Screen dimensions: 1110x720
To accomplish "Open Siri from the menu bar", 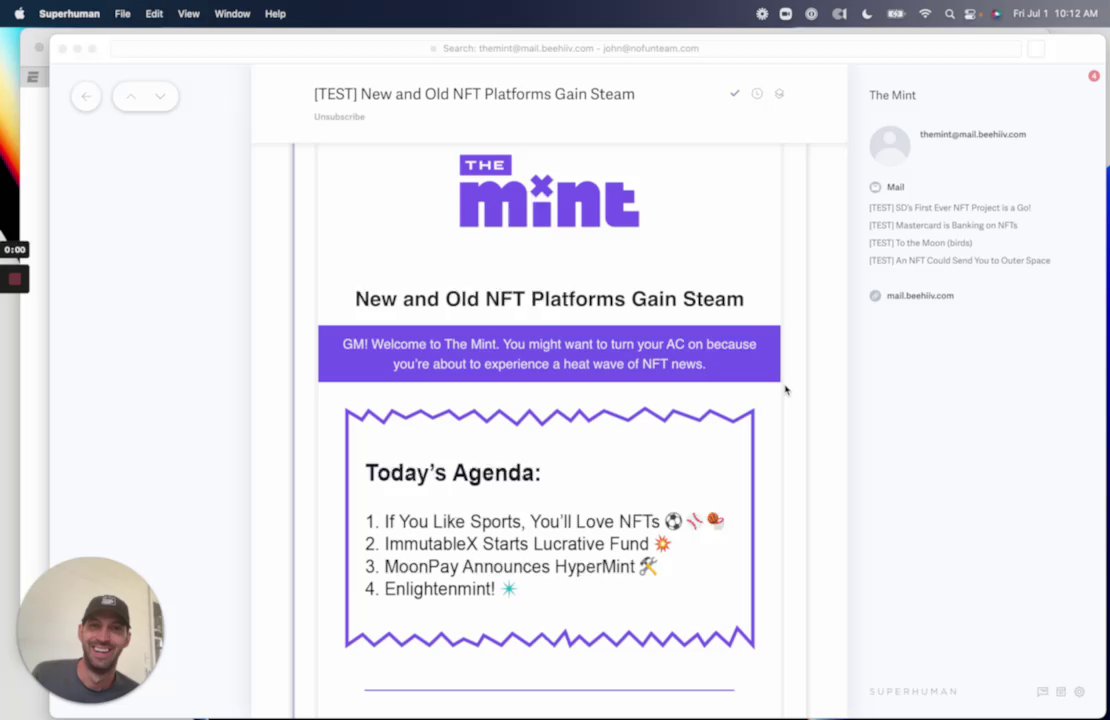I will coord(996,13).
